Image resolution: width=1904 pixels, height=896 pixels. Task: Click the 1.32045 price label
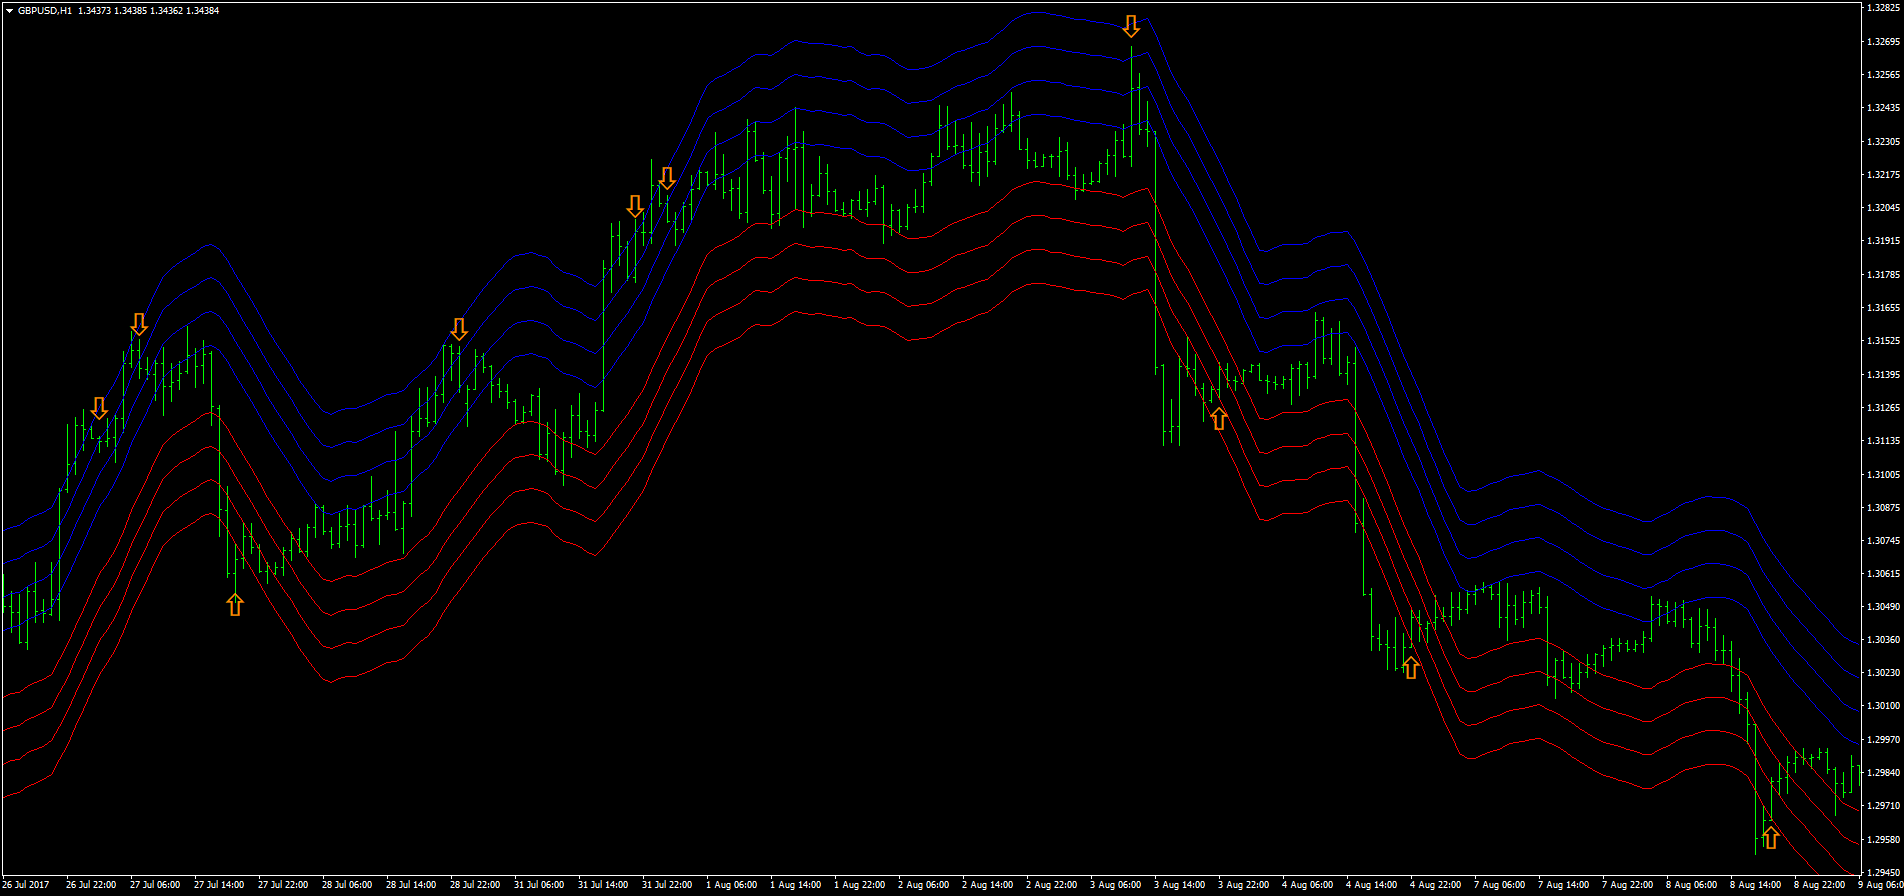coord(1883,207)
